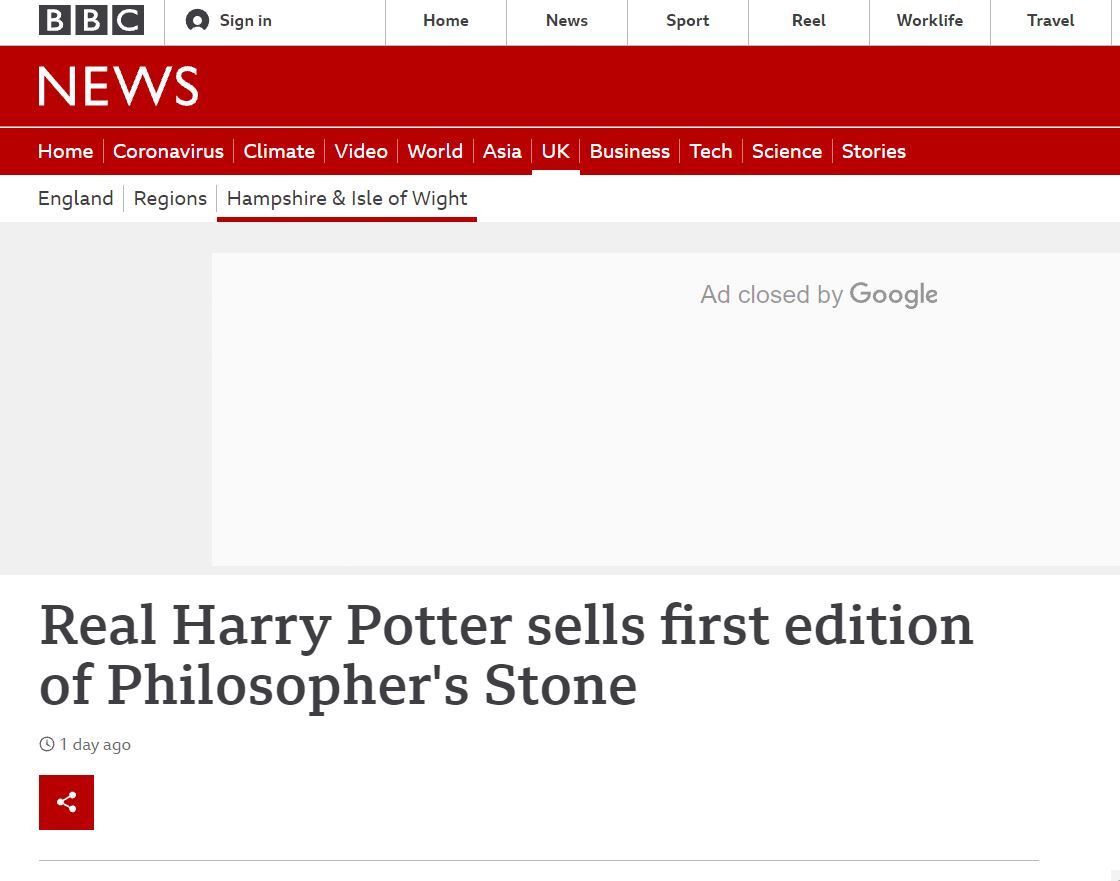Click the Harry Potter article headline
Viewport: 1120px width, 881px height.
(x=506, y=654)
